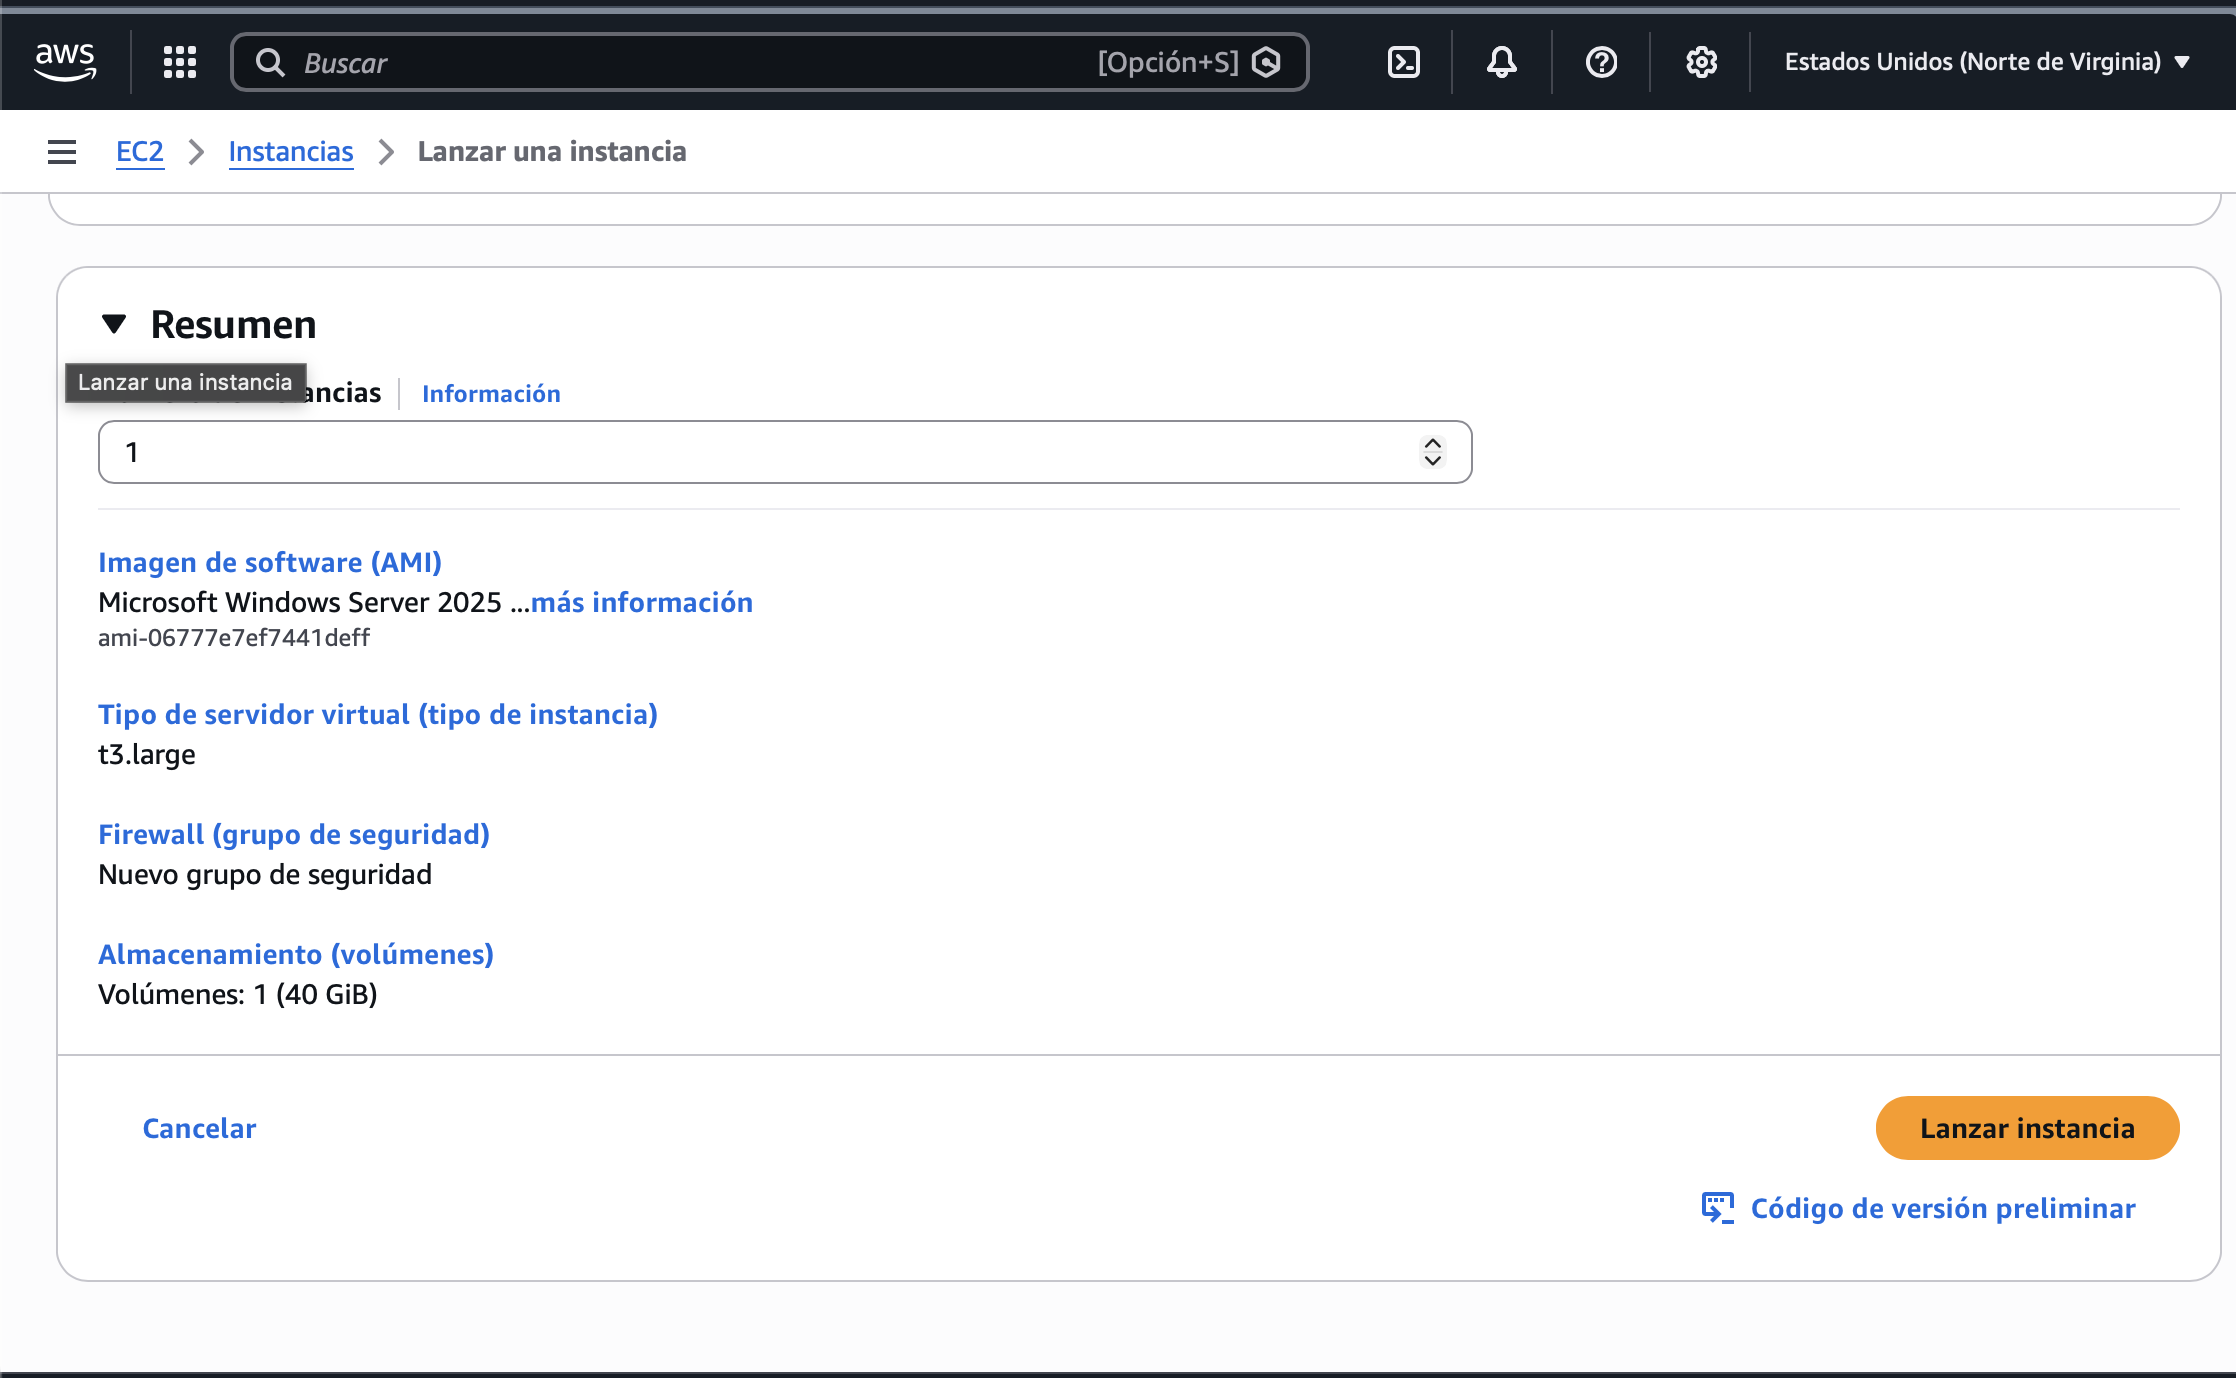Toggle the hamburger side navigation menu
This screenshot has width=2236, height=1378.
(x=62, y=152)
